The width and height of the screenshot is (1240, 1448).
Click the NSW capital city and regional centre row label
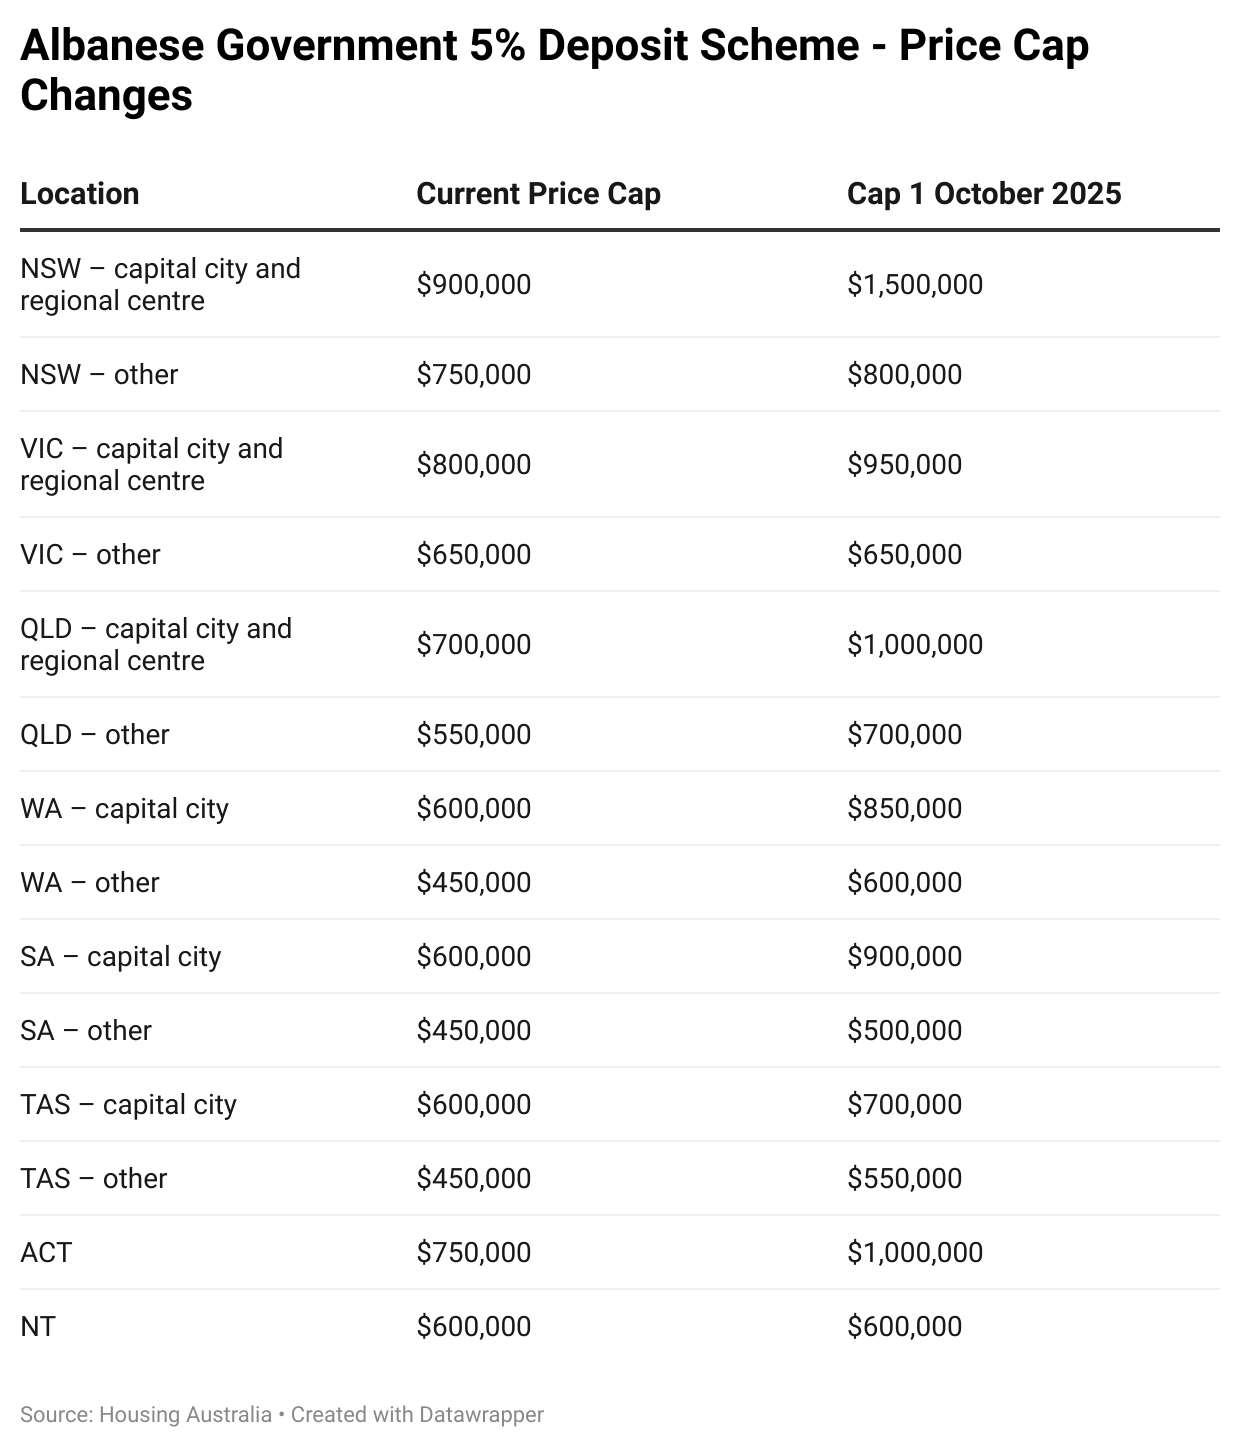coord(160,285)
